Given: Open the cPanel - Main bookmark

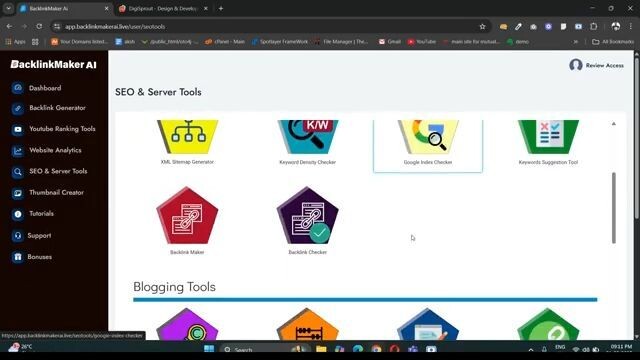Looking at the screenshot, I should pyautogui.click(x=225, y=42).
